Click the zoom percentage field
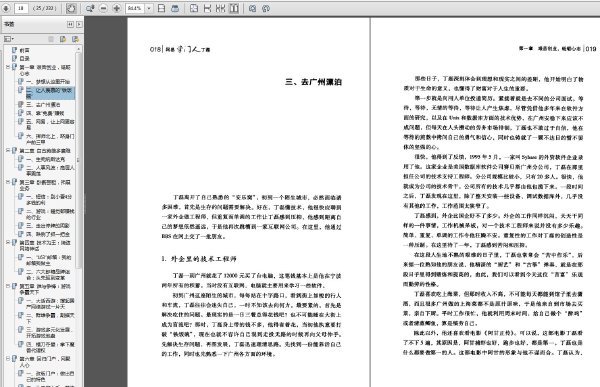Screen dimensions: 600x387 coord(135,8)
